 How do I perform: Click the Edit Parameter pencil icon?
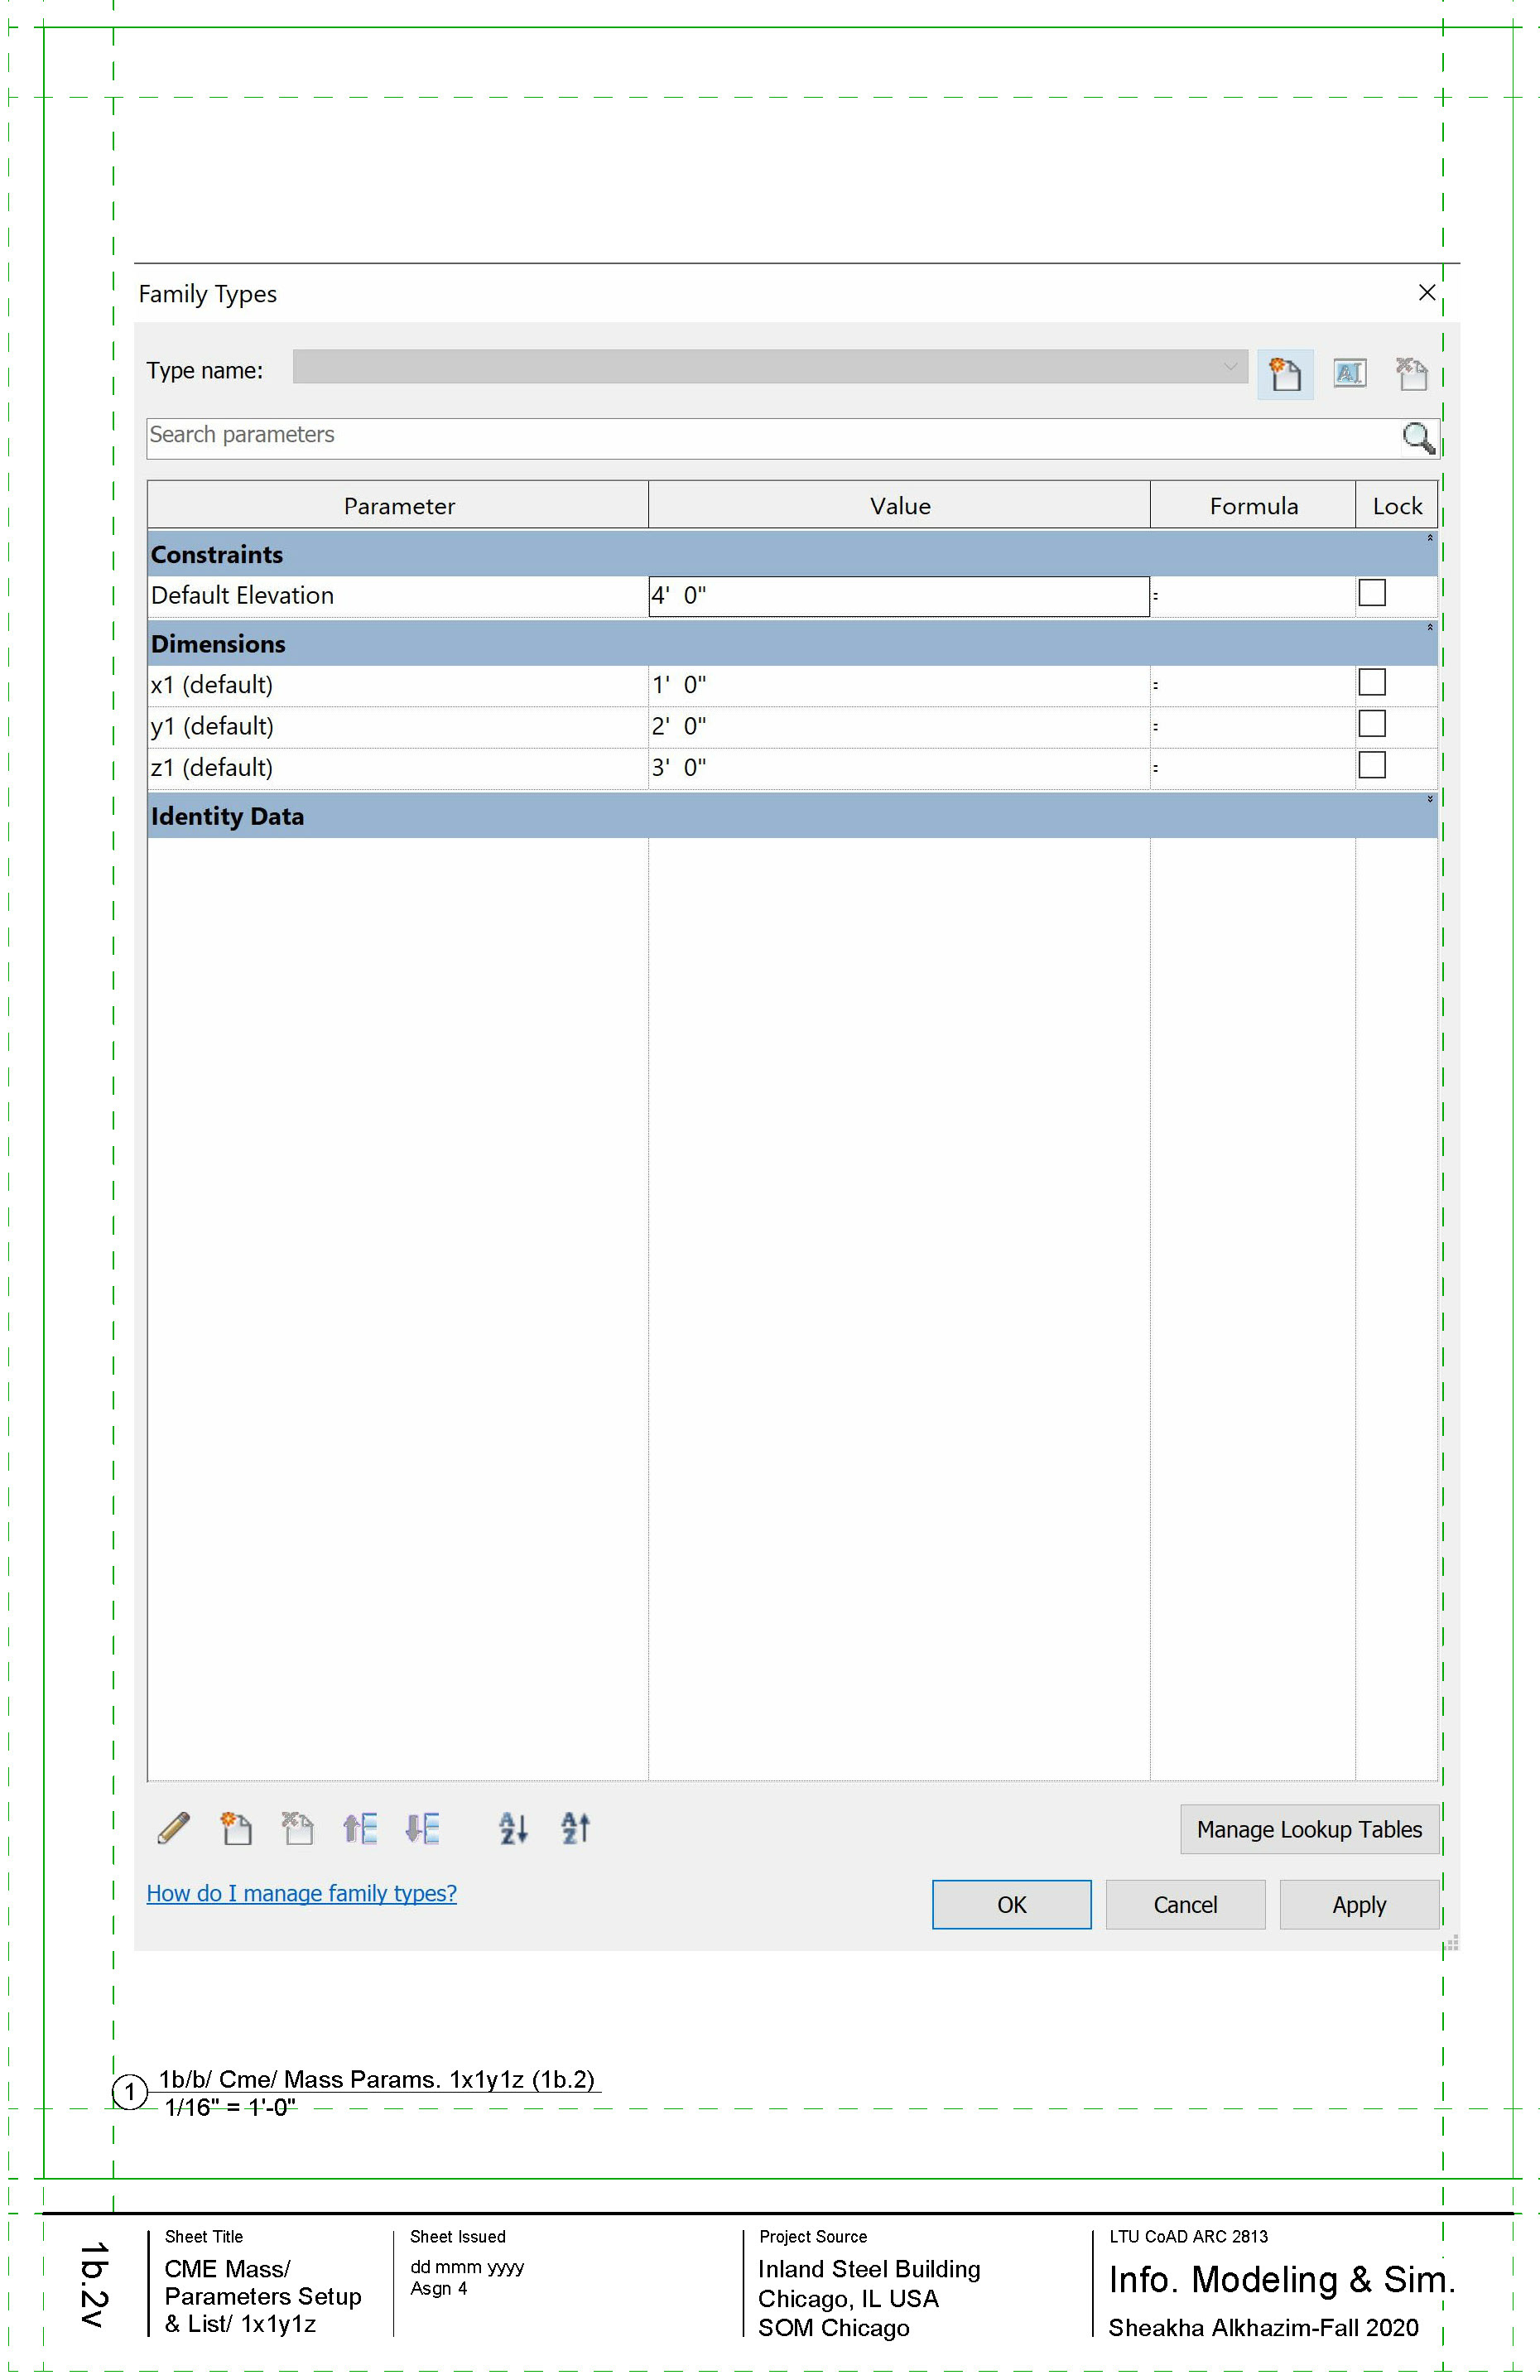173,1828
